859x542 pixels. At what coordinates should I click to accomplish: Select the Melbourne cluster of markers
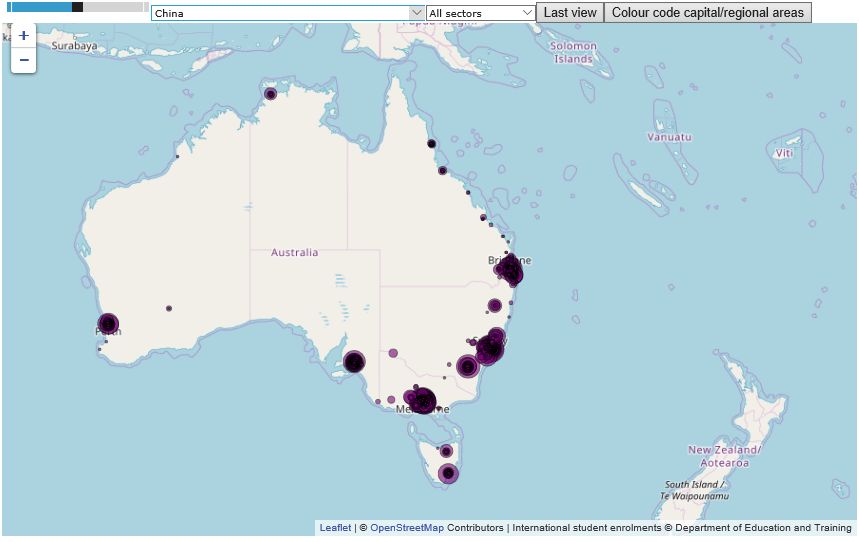(x=422, y=400)
